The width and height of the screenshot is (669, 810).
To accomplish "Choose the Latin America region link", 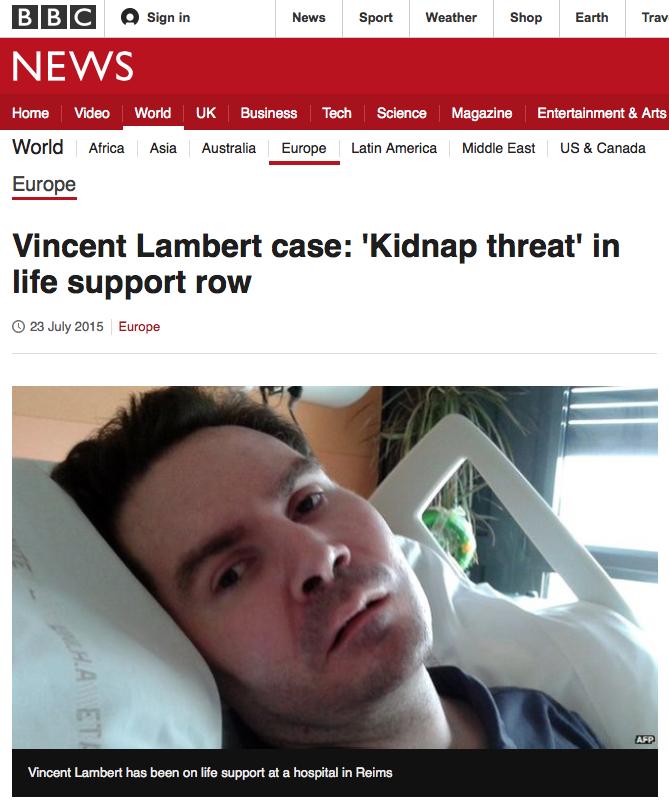I will coord(394,148).
